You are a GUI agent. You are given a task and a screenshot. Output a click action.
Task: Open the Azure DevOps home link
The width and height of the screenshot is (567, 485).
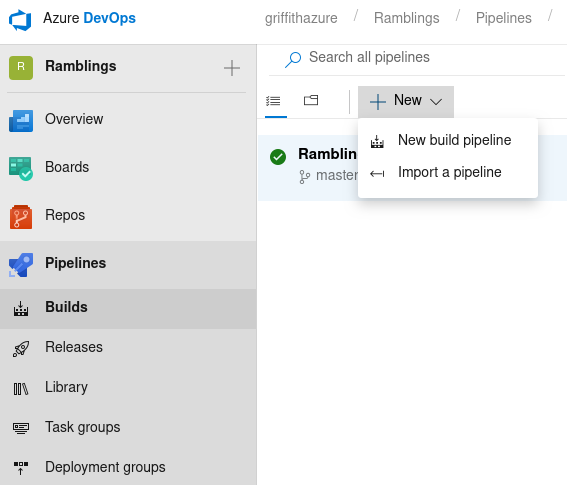[89, 18]
